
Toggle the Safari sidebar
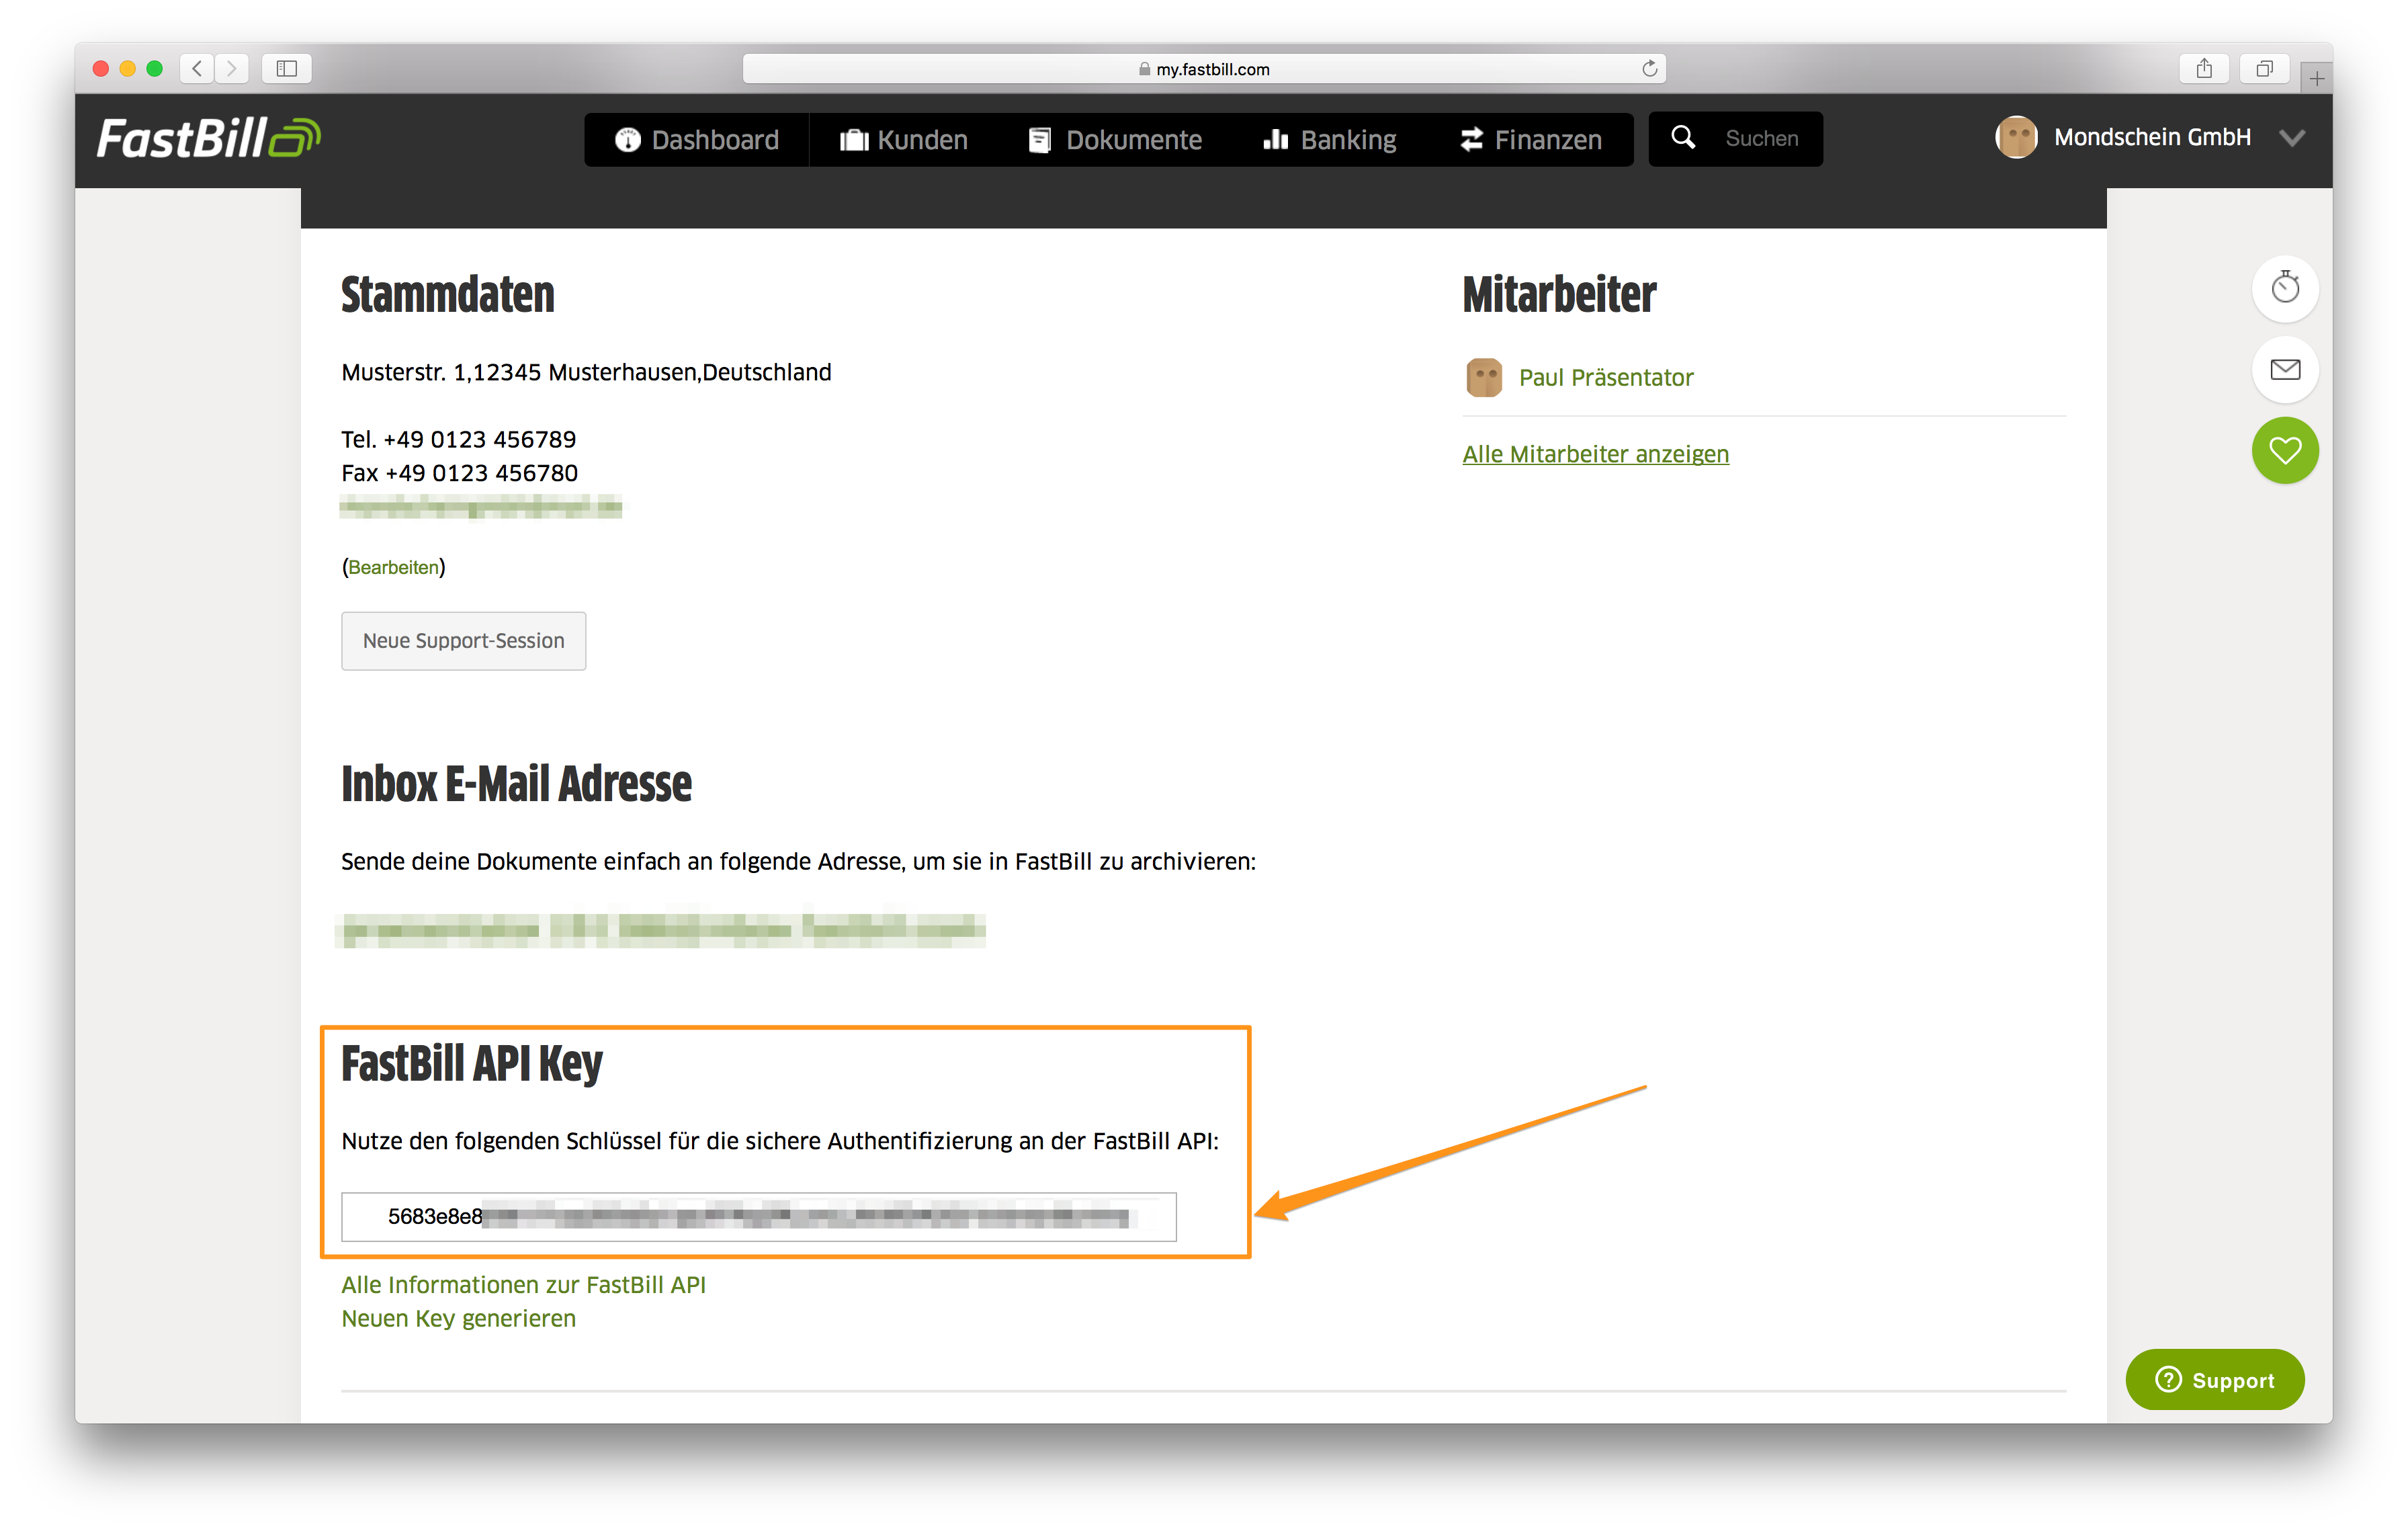[287, 68]
